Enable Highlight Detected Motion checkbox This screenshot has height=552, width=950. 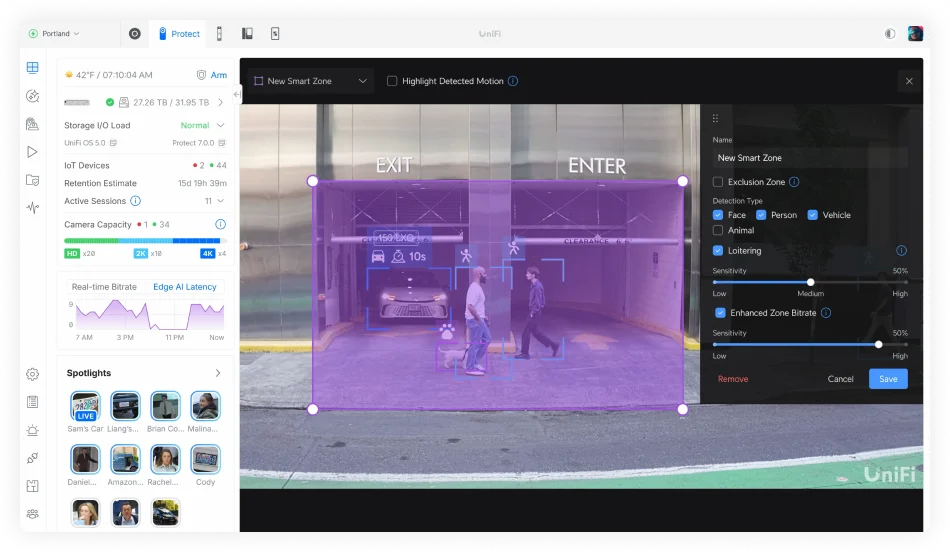click(392, 81)
